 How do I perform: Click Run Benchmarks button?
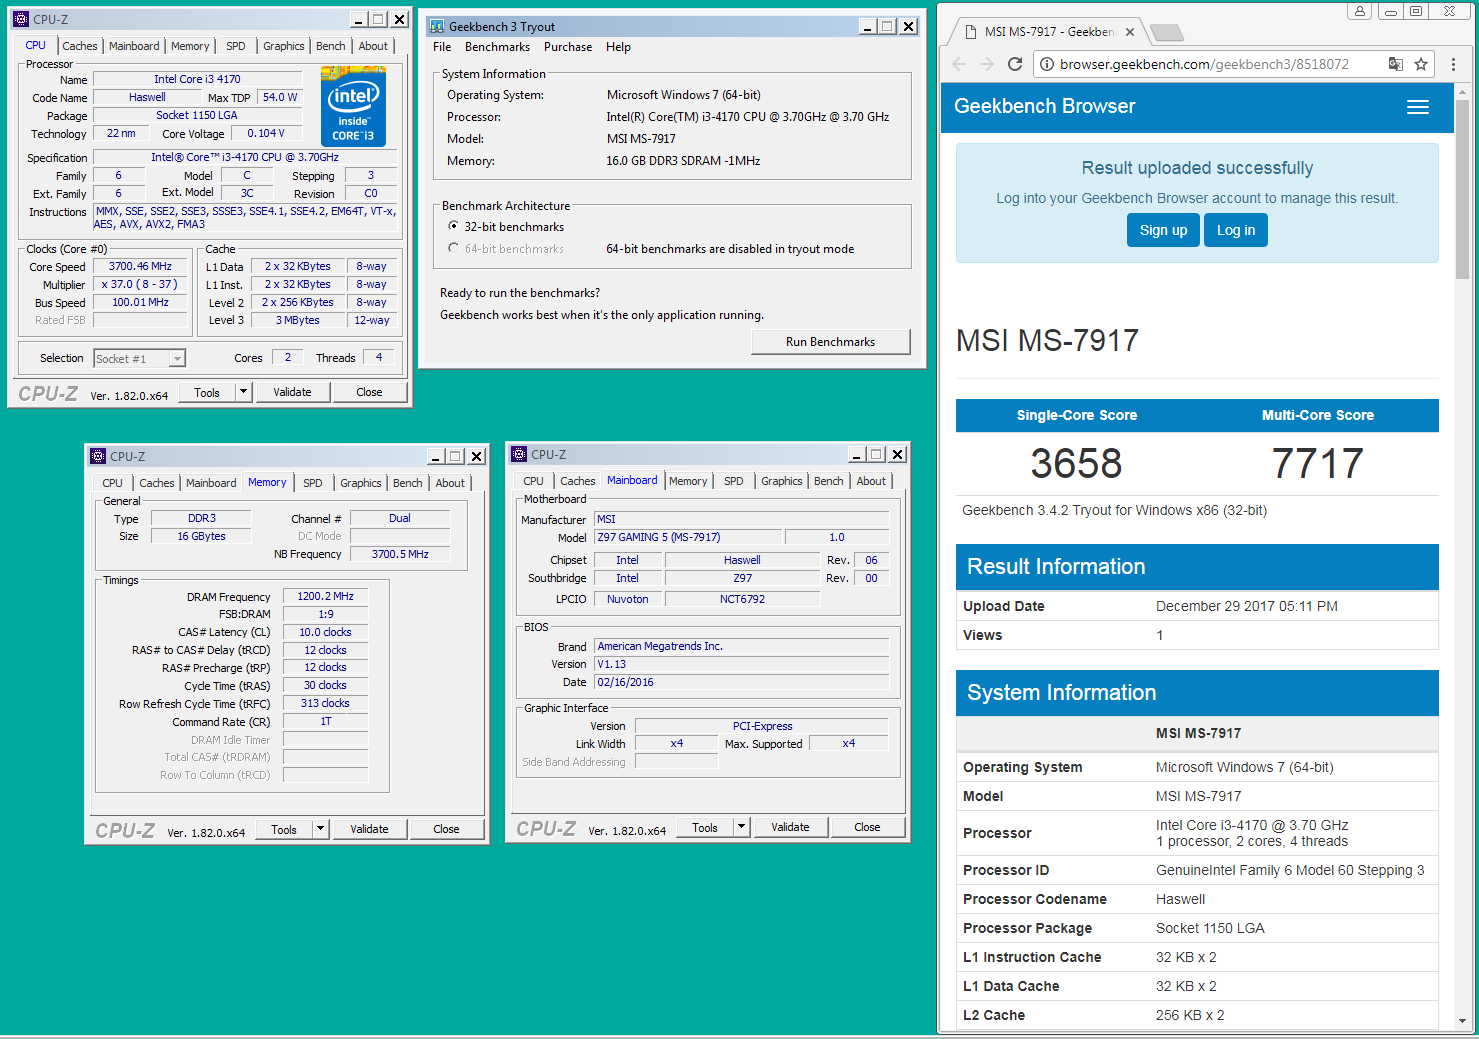830,342
